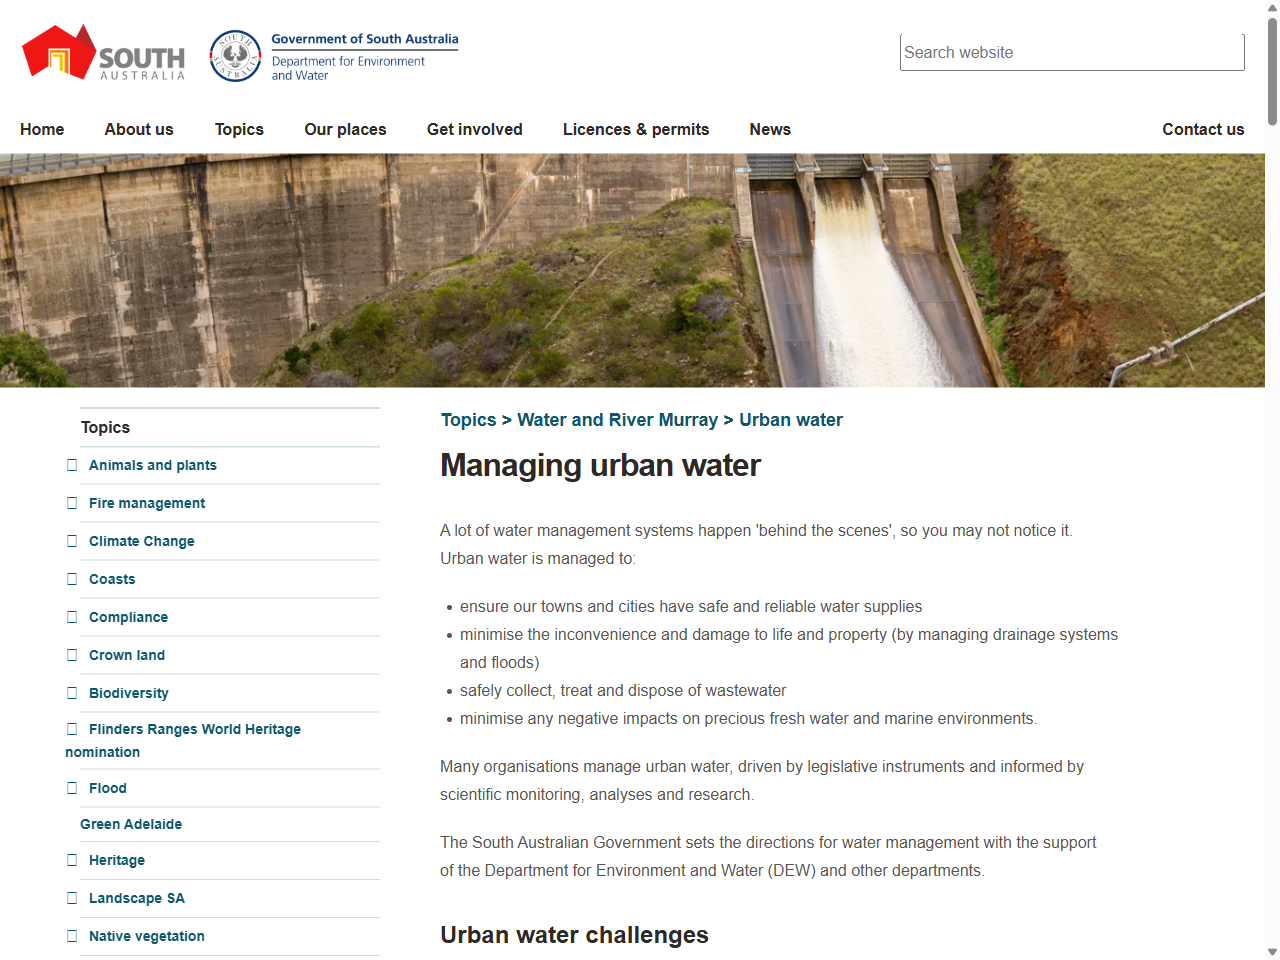The height and width of the screenshot is (960, 1280).
Task: Open the Licences & permits menu
Action: [x=636, y=129]
